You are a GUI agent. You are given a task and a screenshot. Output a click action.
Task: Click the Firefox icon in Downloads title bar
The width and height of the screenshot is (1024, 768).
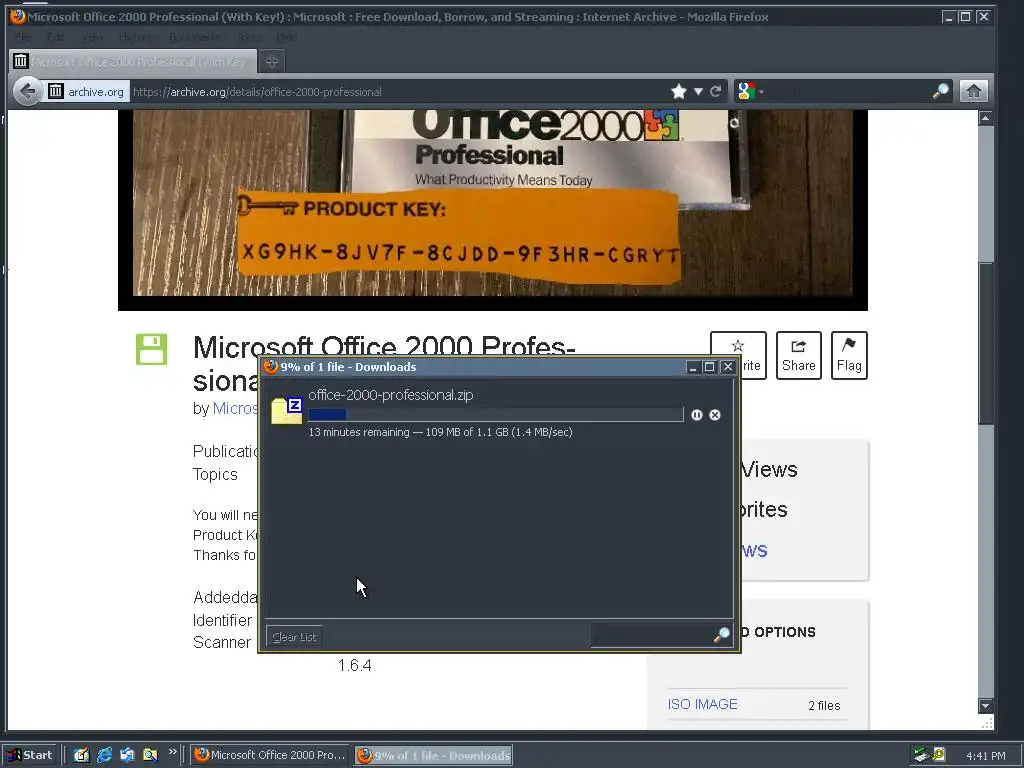[271, 367]
